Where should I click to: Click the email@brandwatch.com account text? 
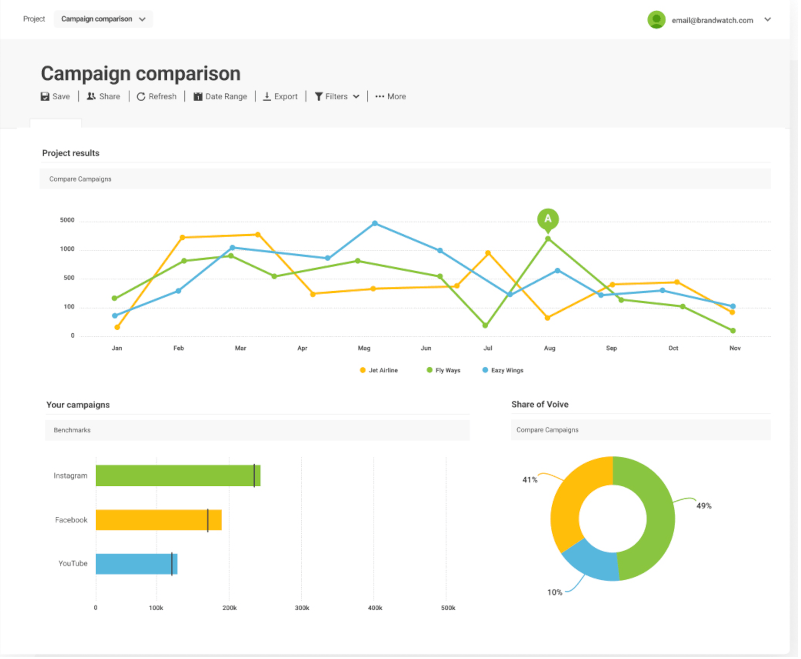(x=712, y=20)
